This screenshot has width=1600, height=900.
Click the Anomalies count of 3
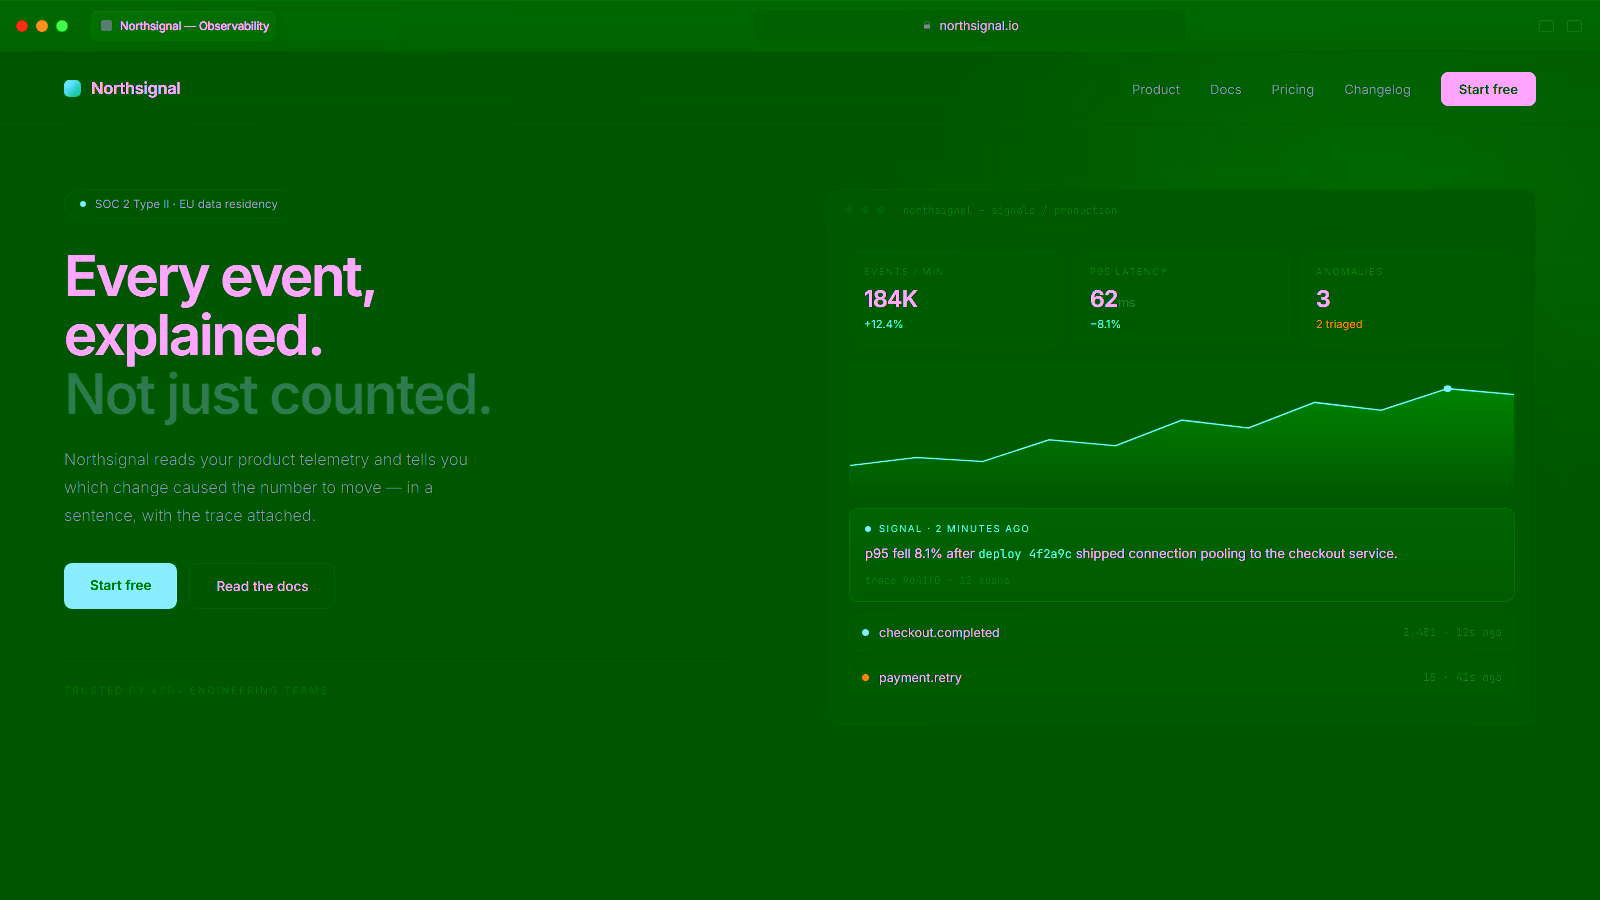pos(1323,299)
